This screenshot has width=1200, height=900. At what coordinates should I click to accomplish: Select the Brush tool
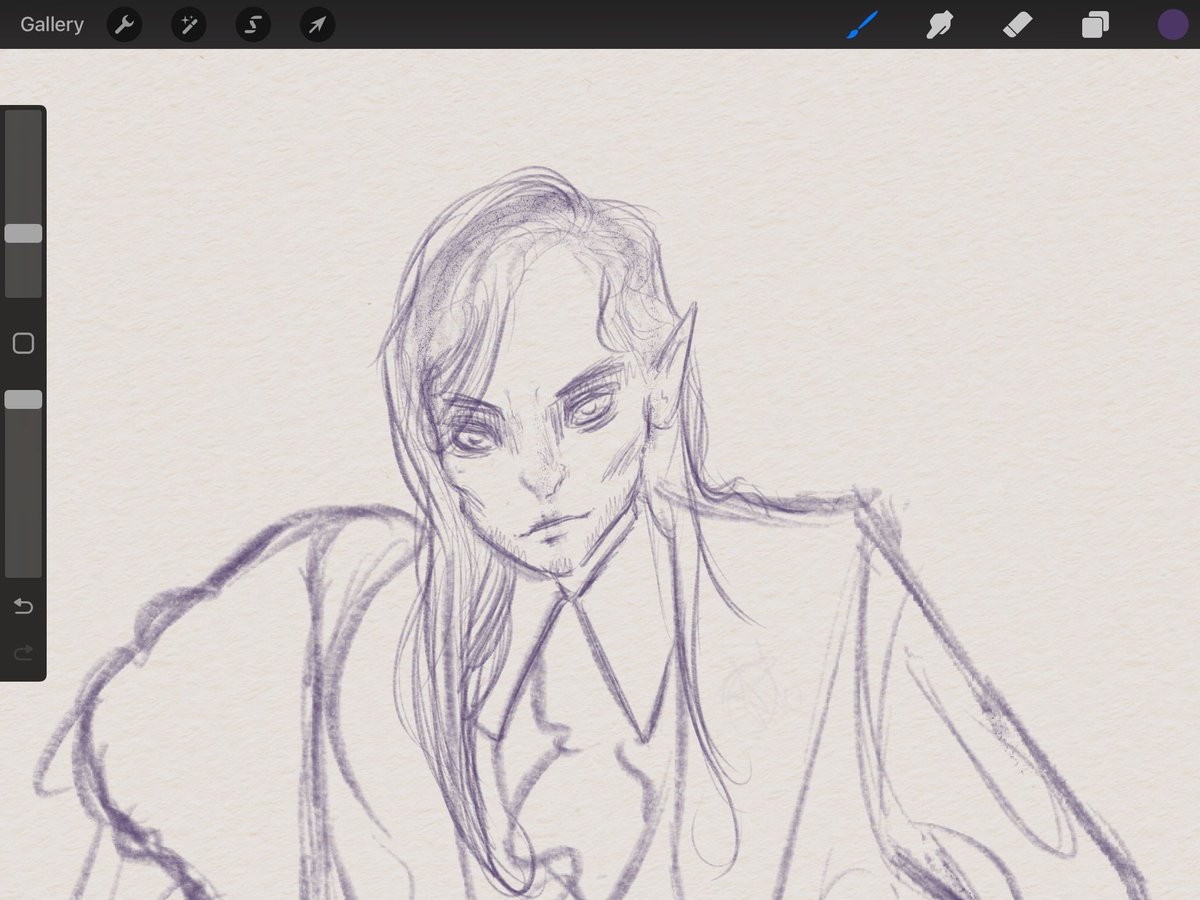coord(862,25)
